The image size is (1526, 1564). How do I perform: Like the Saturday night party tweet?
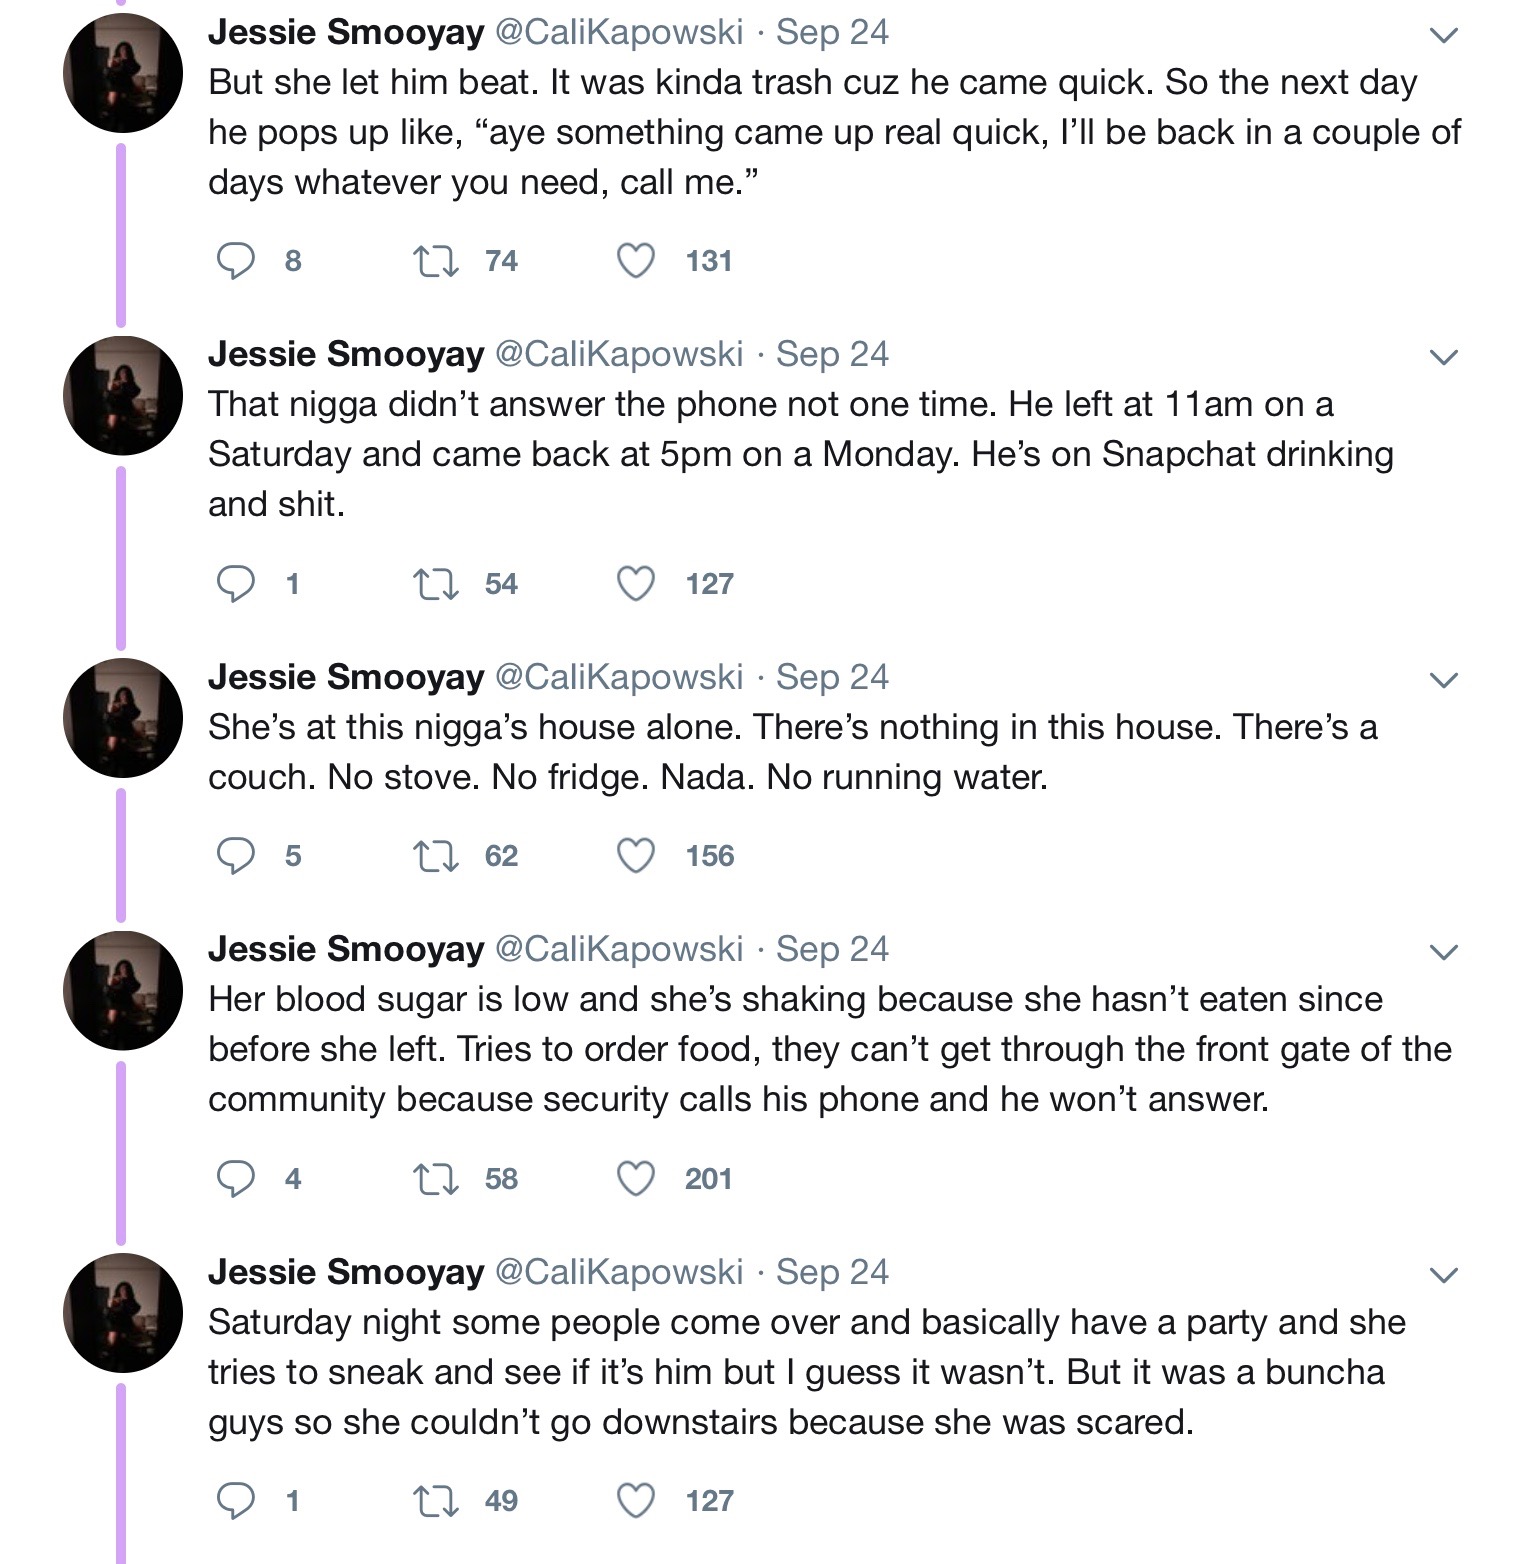click(x=636, y=1501)
